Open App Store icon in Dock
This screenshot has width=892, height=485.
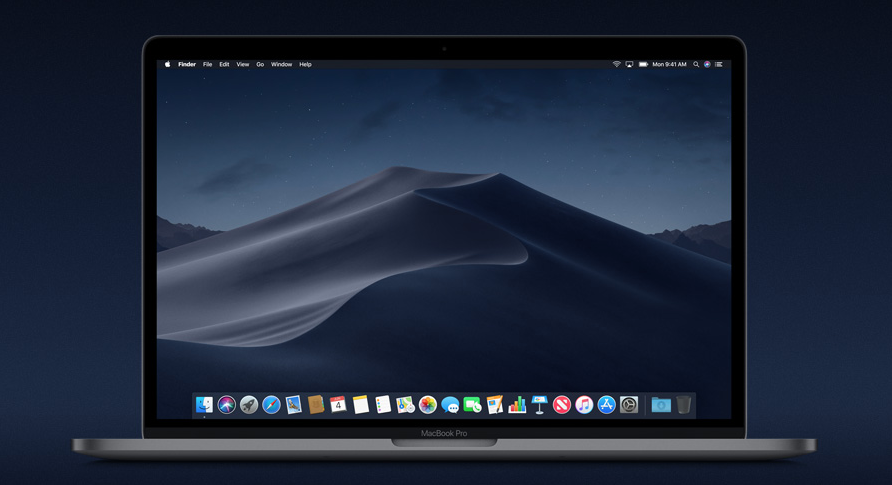[x=606, y=405]
